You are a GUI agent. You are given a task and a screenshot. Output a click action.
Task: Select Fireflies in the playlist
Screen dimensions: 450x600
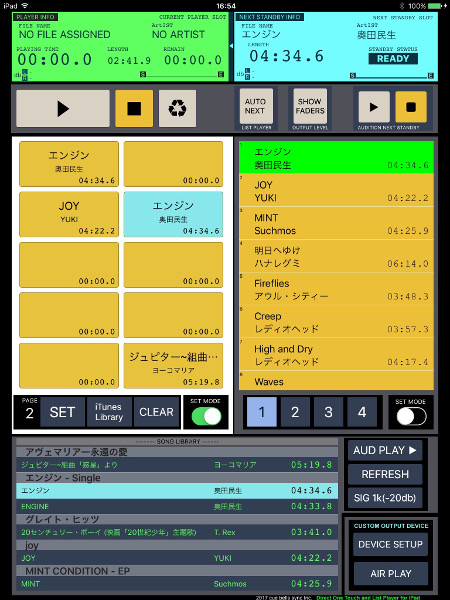(336, 289)
